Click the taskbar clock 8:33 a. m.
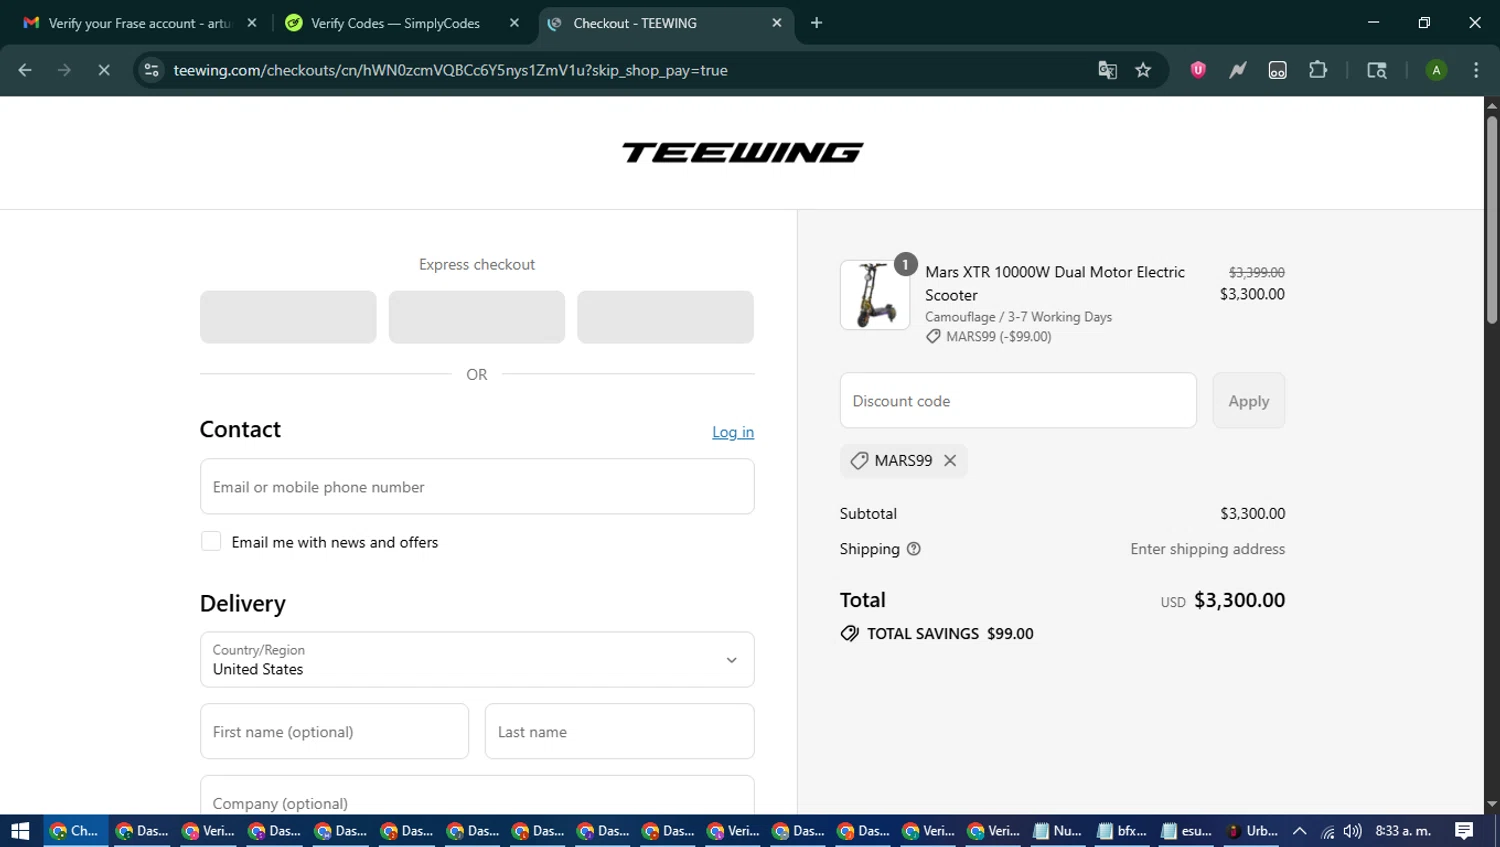The height and width of the screenshot is (847, 1500). [x=1403, y=831]
